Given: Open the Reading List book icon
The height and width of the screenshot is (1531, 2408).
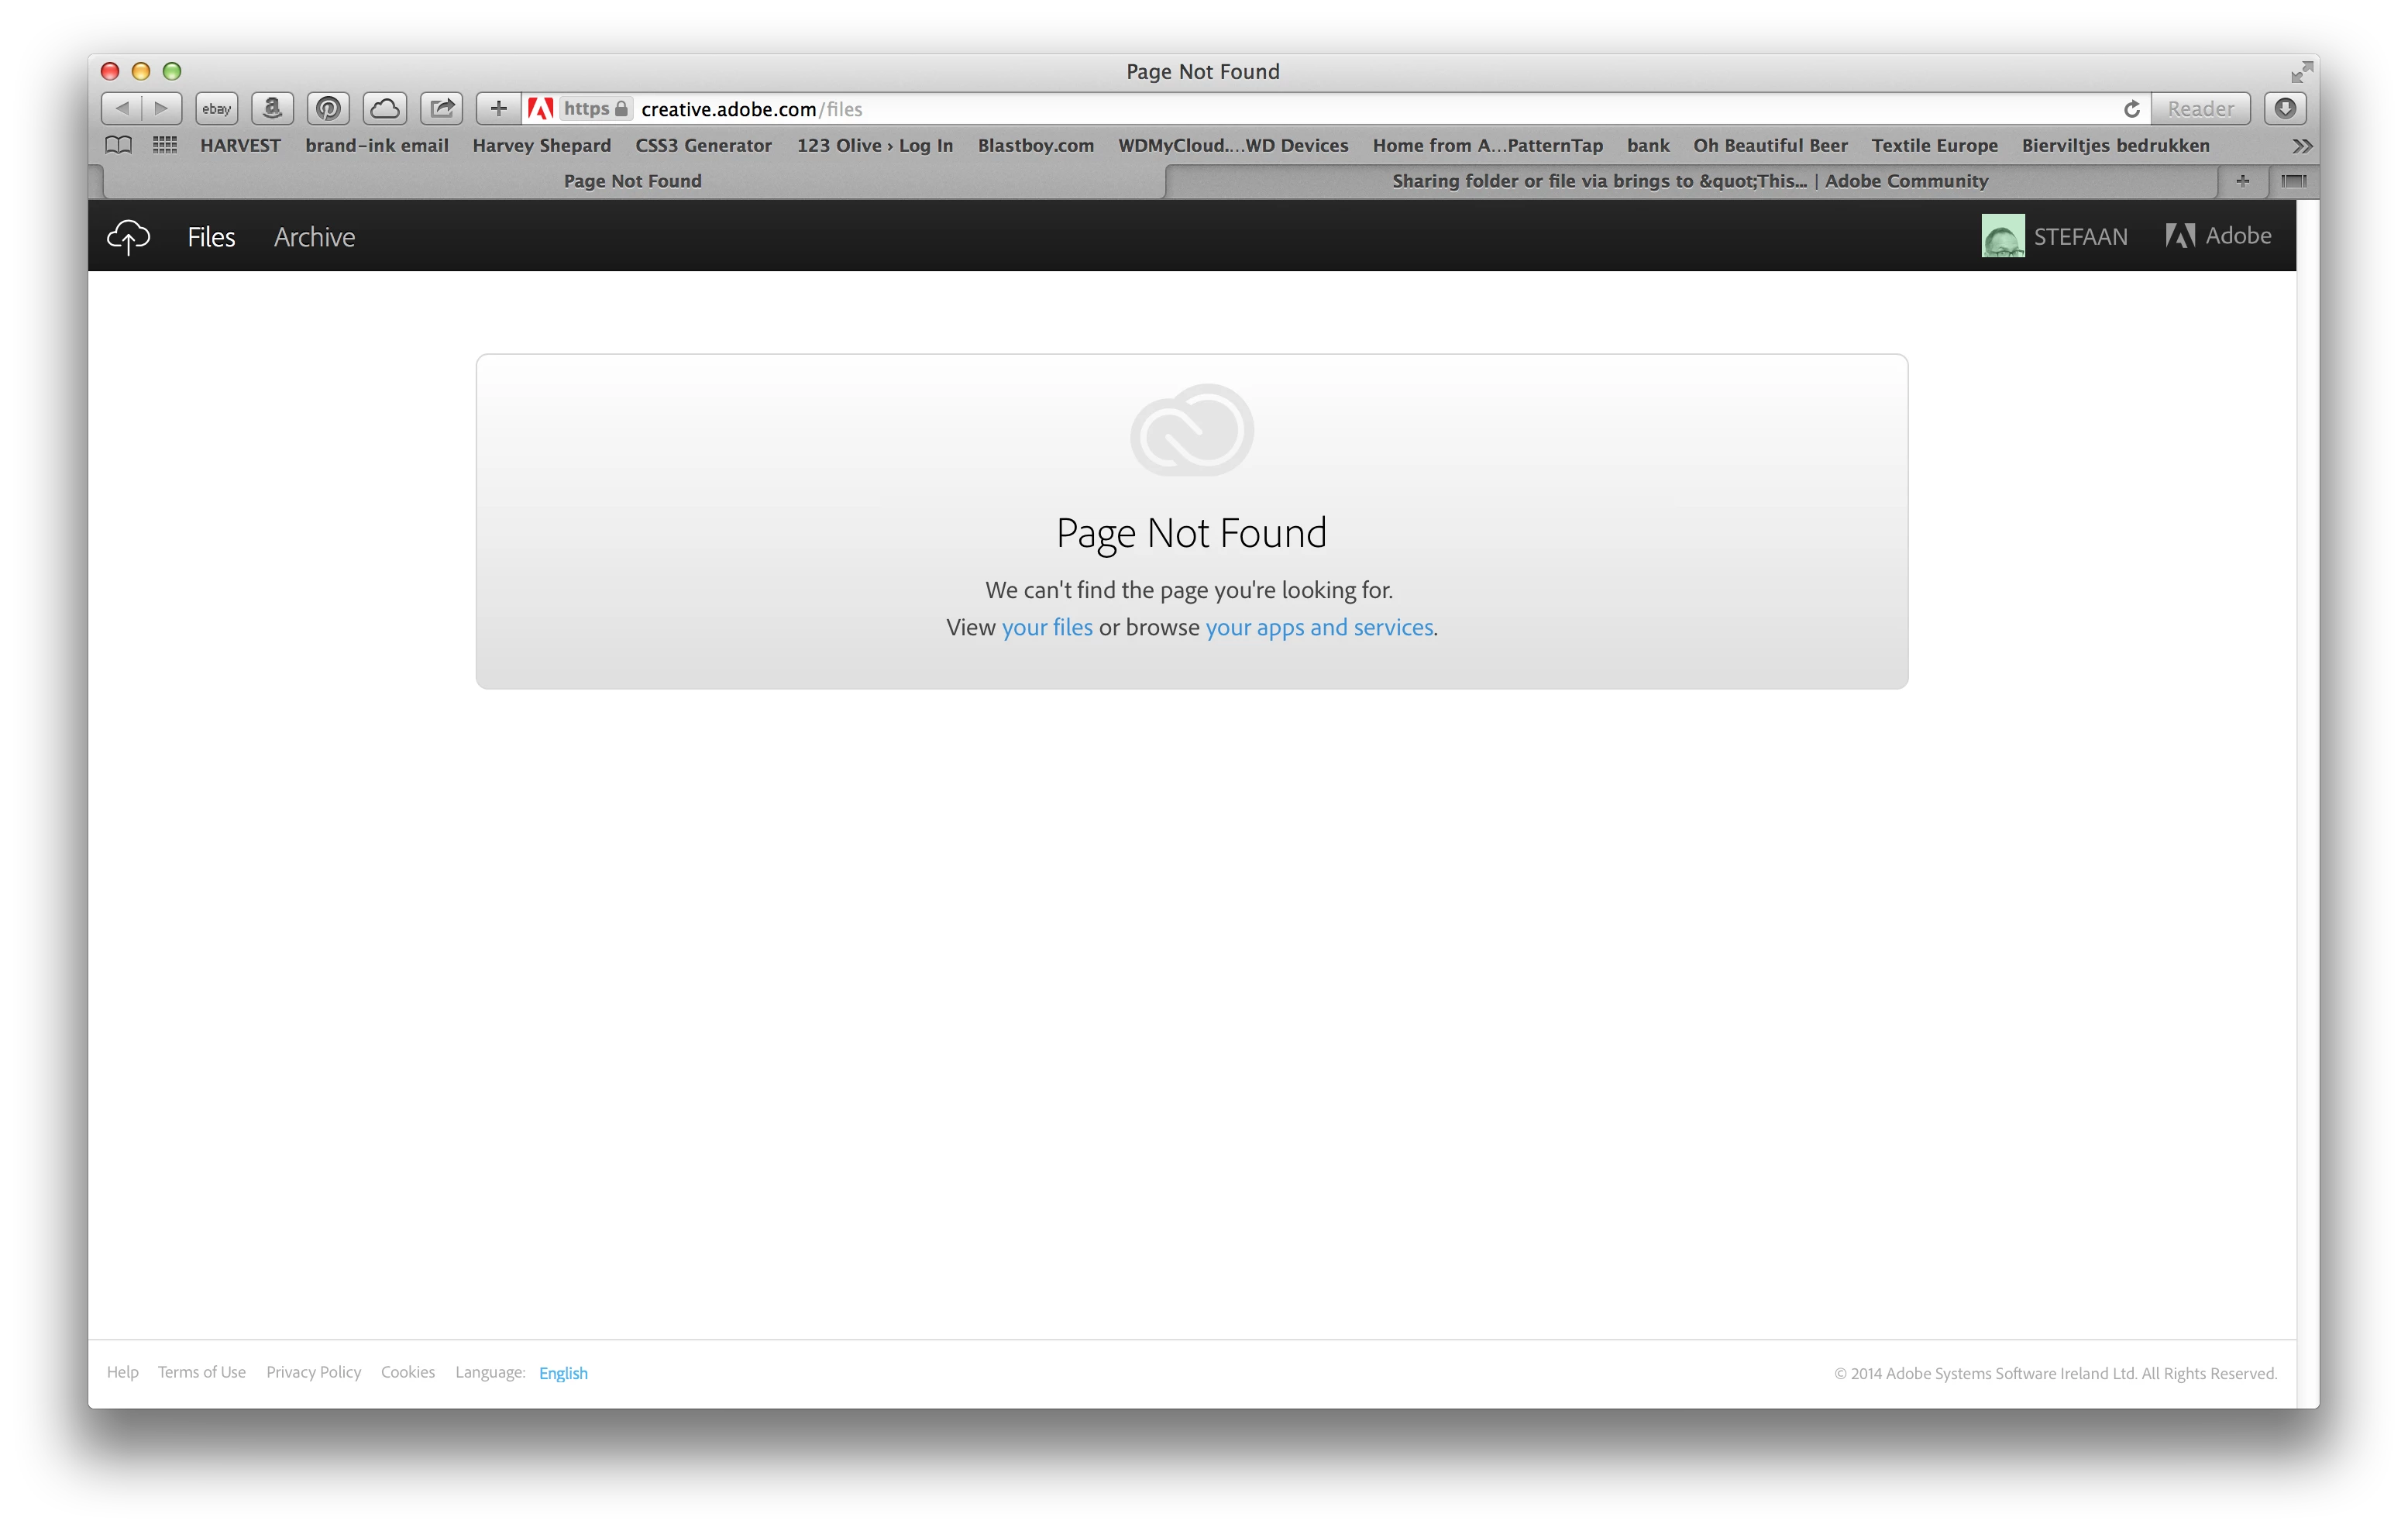Looking at the screenshot, I should click(x=119, y=145).
